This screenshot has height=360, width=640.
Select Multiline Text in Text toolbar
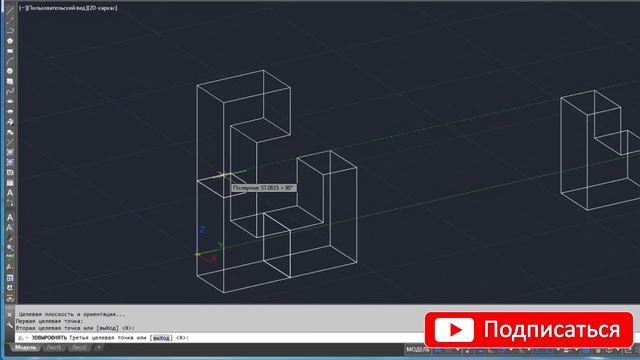click(10, 218)
